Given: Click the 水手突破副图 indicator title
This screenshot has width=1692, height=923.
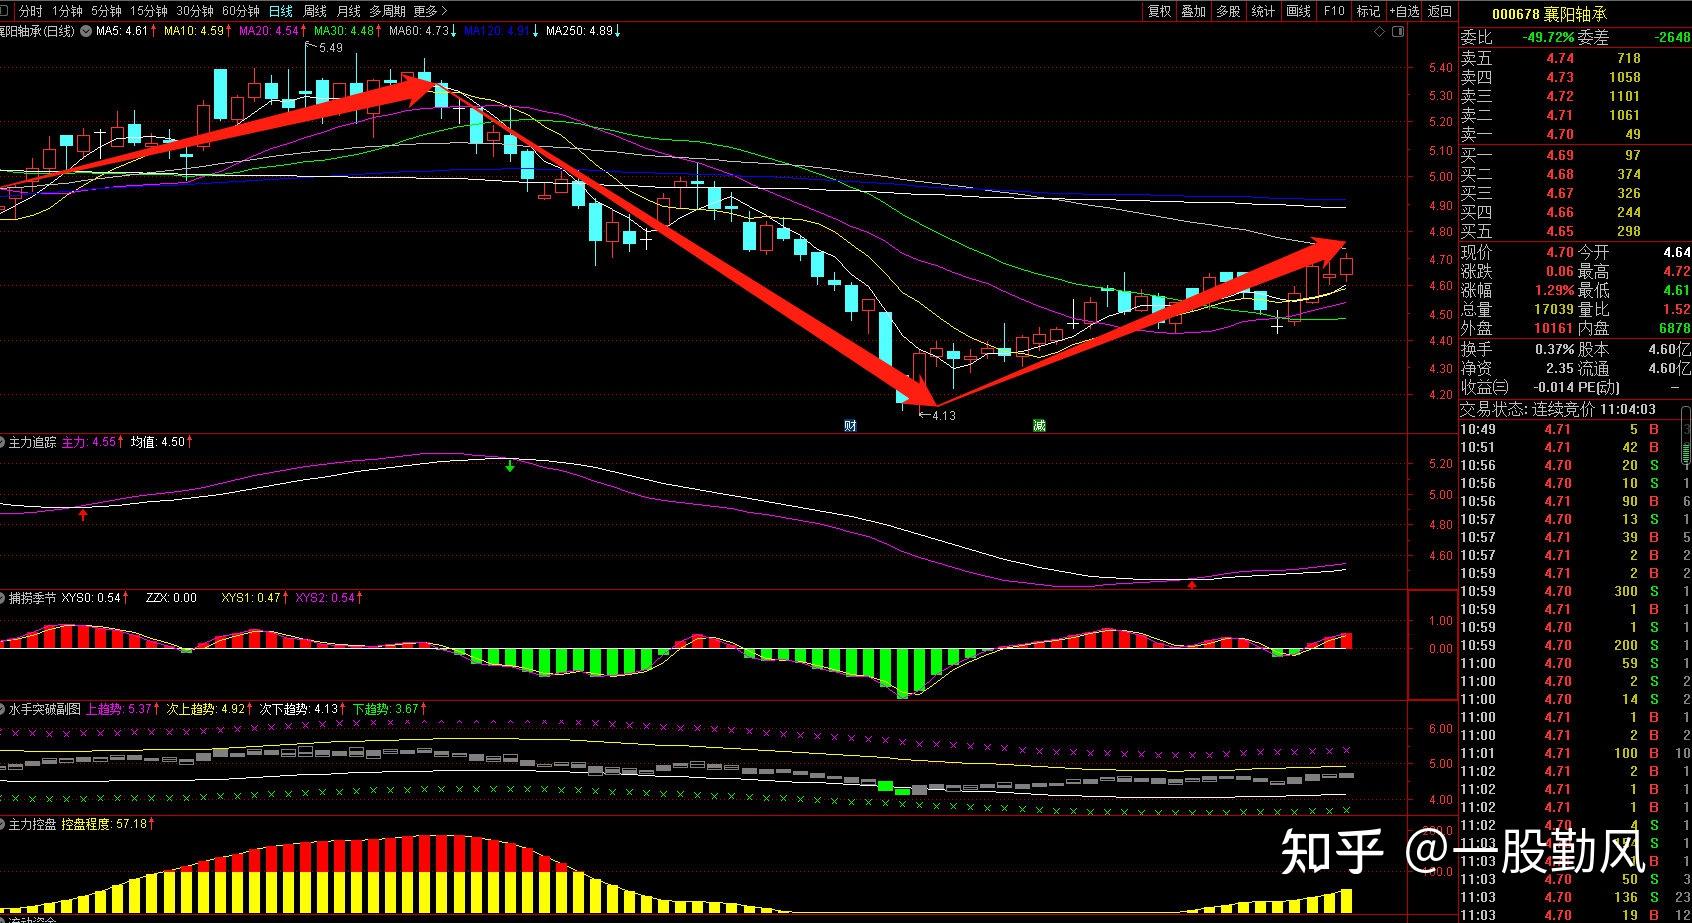Looking at the screenshot, I should click(x=45, y=709).
